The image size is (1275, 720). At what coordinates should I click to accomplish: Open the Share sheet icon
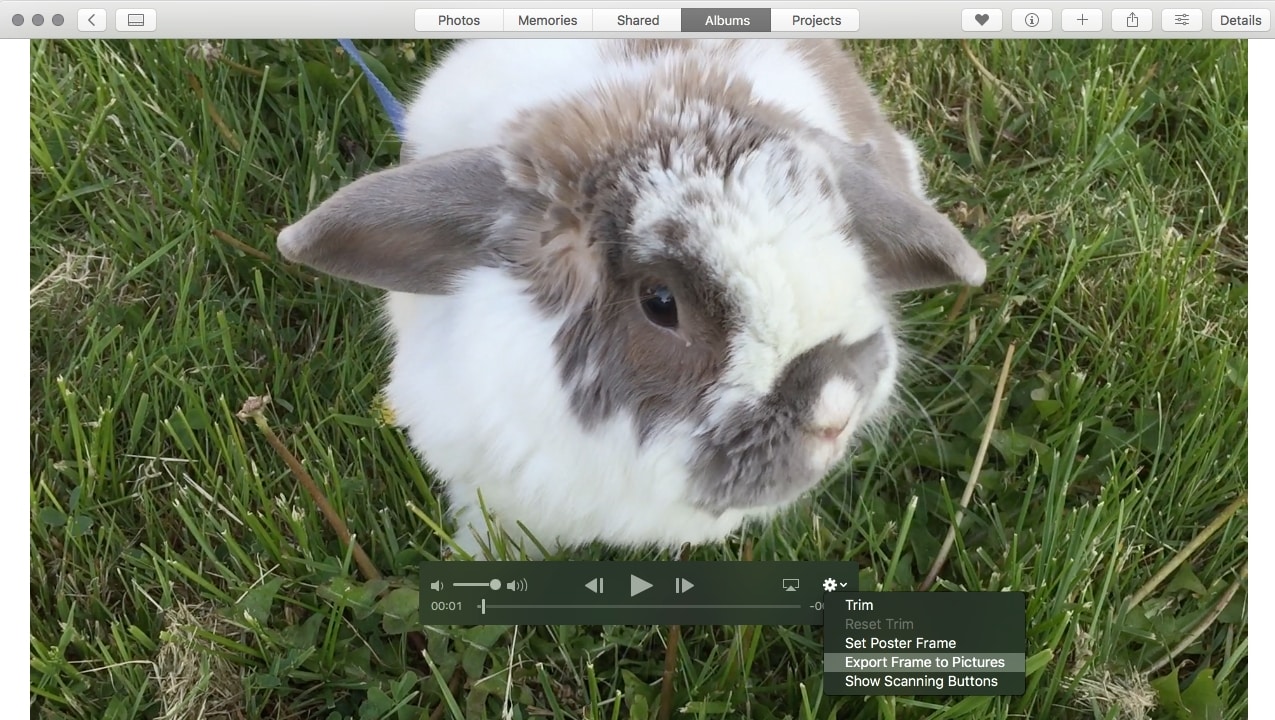1131,19
